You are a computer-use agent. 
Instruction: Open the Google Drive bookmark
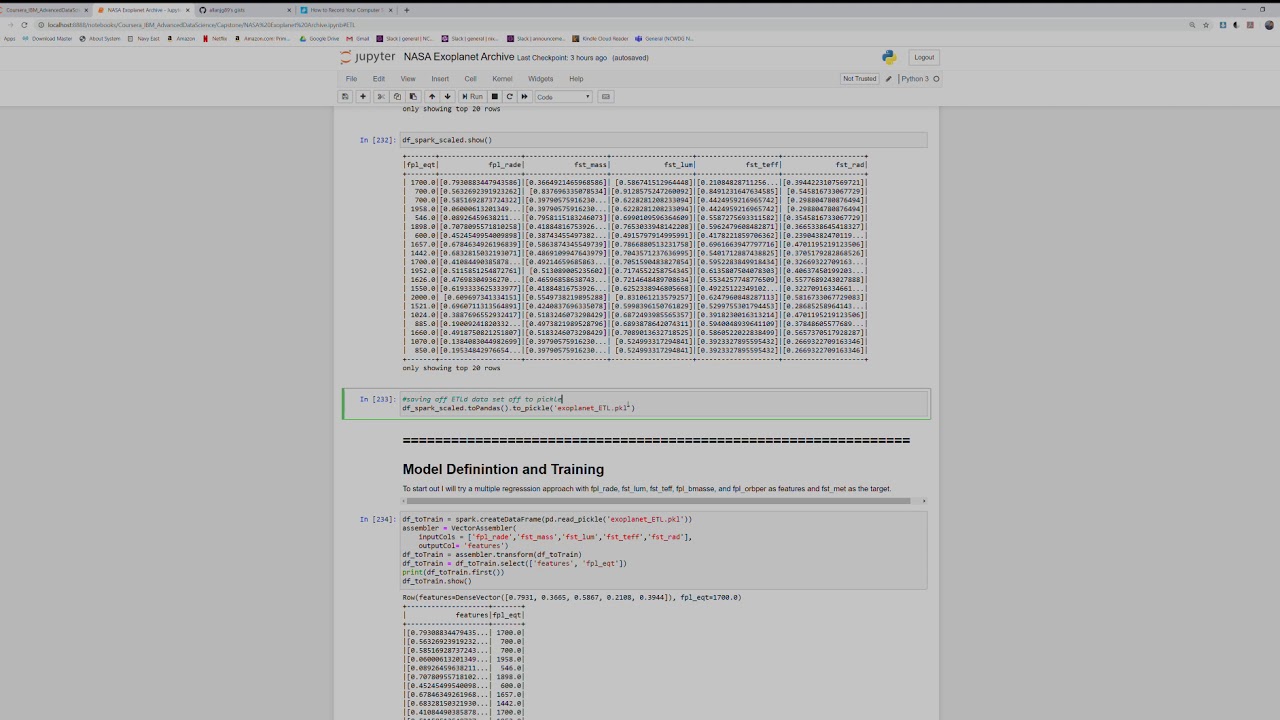pyautogui.click(x=319, y=39)
